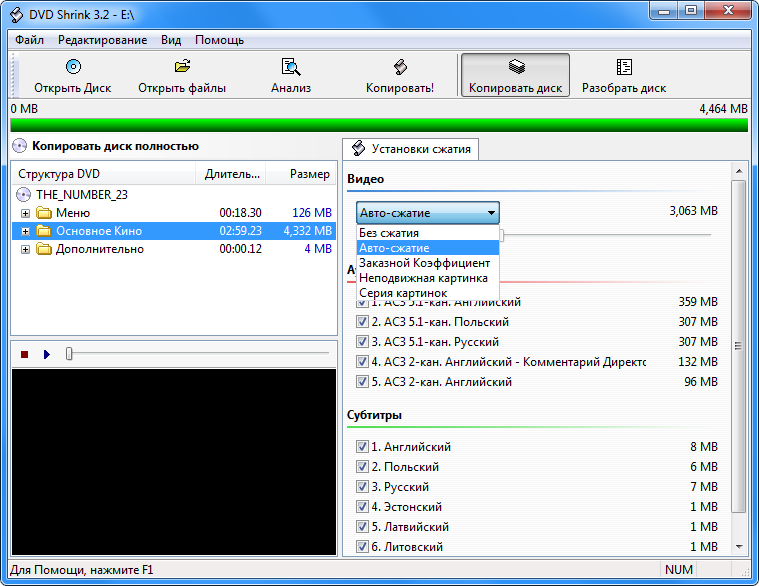Viewport: 759px width, 586px height.
Task: Start preview with blue play button
Action: [46, 355]
